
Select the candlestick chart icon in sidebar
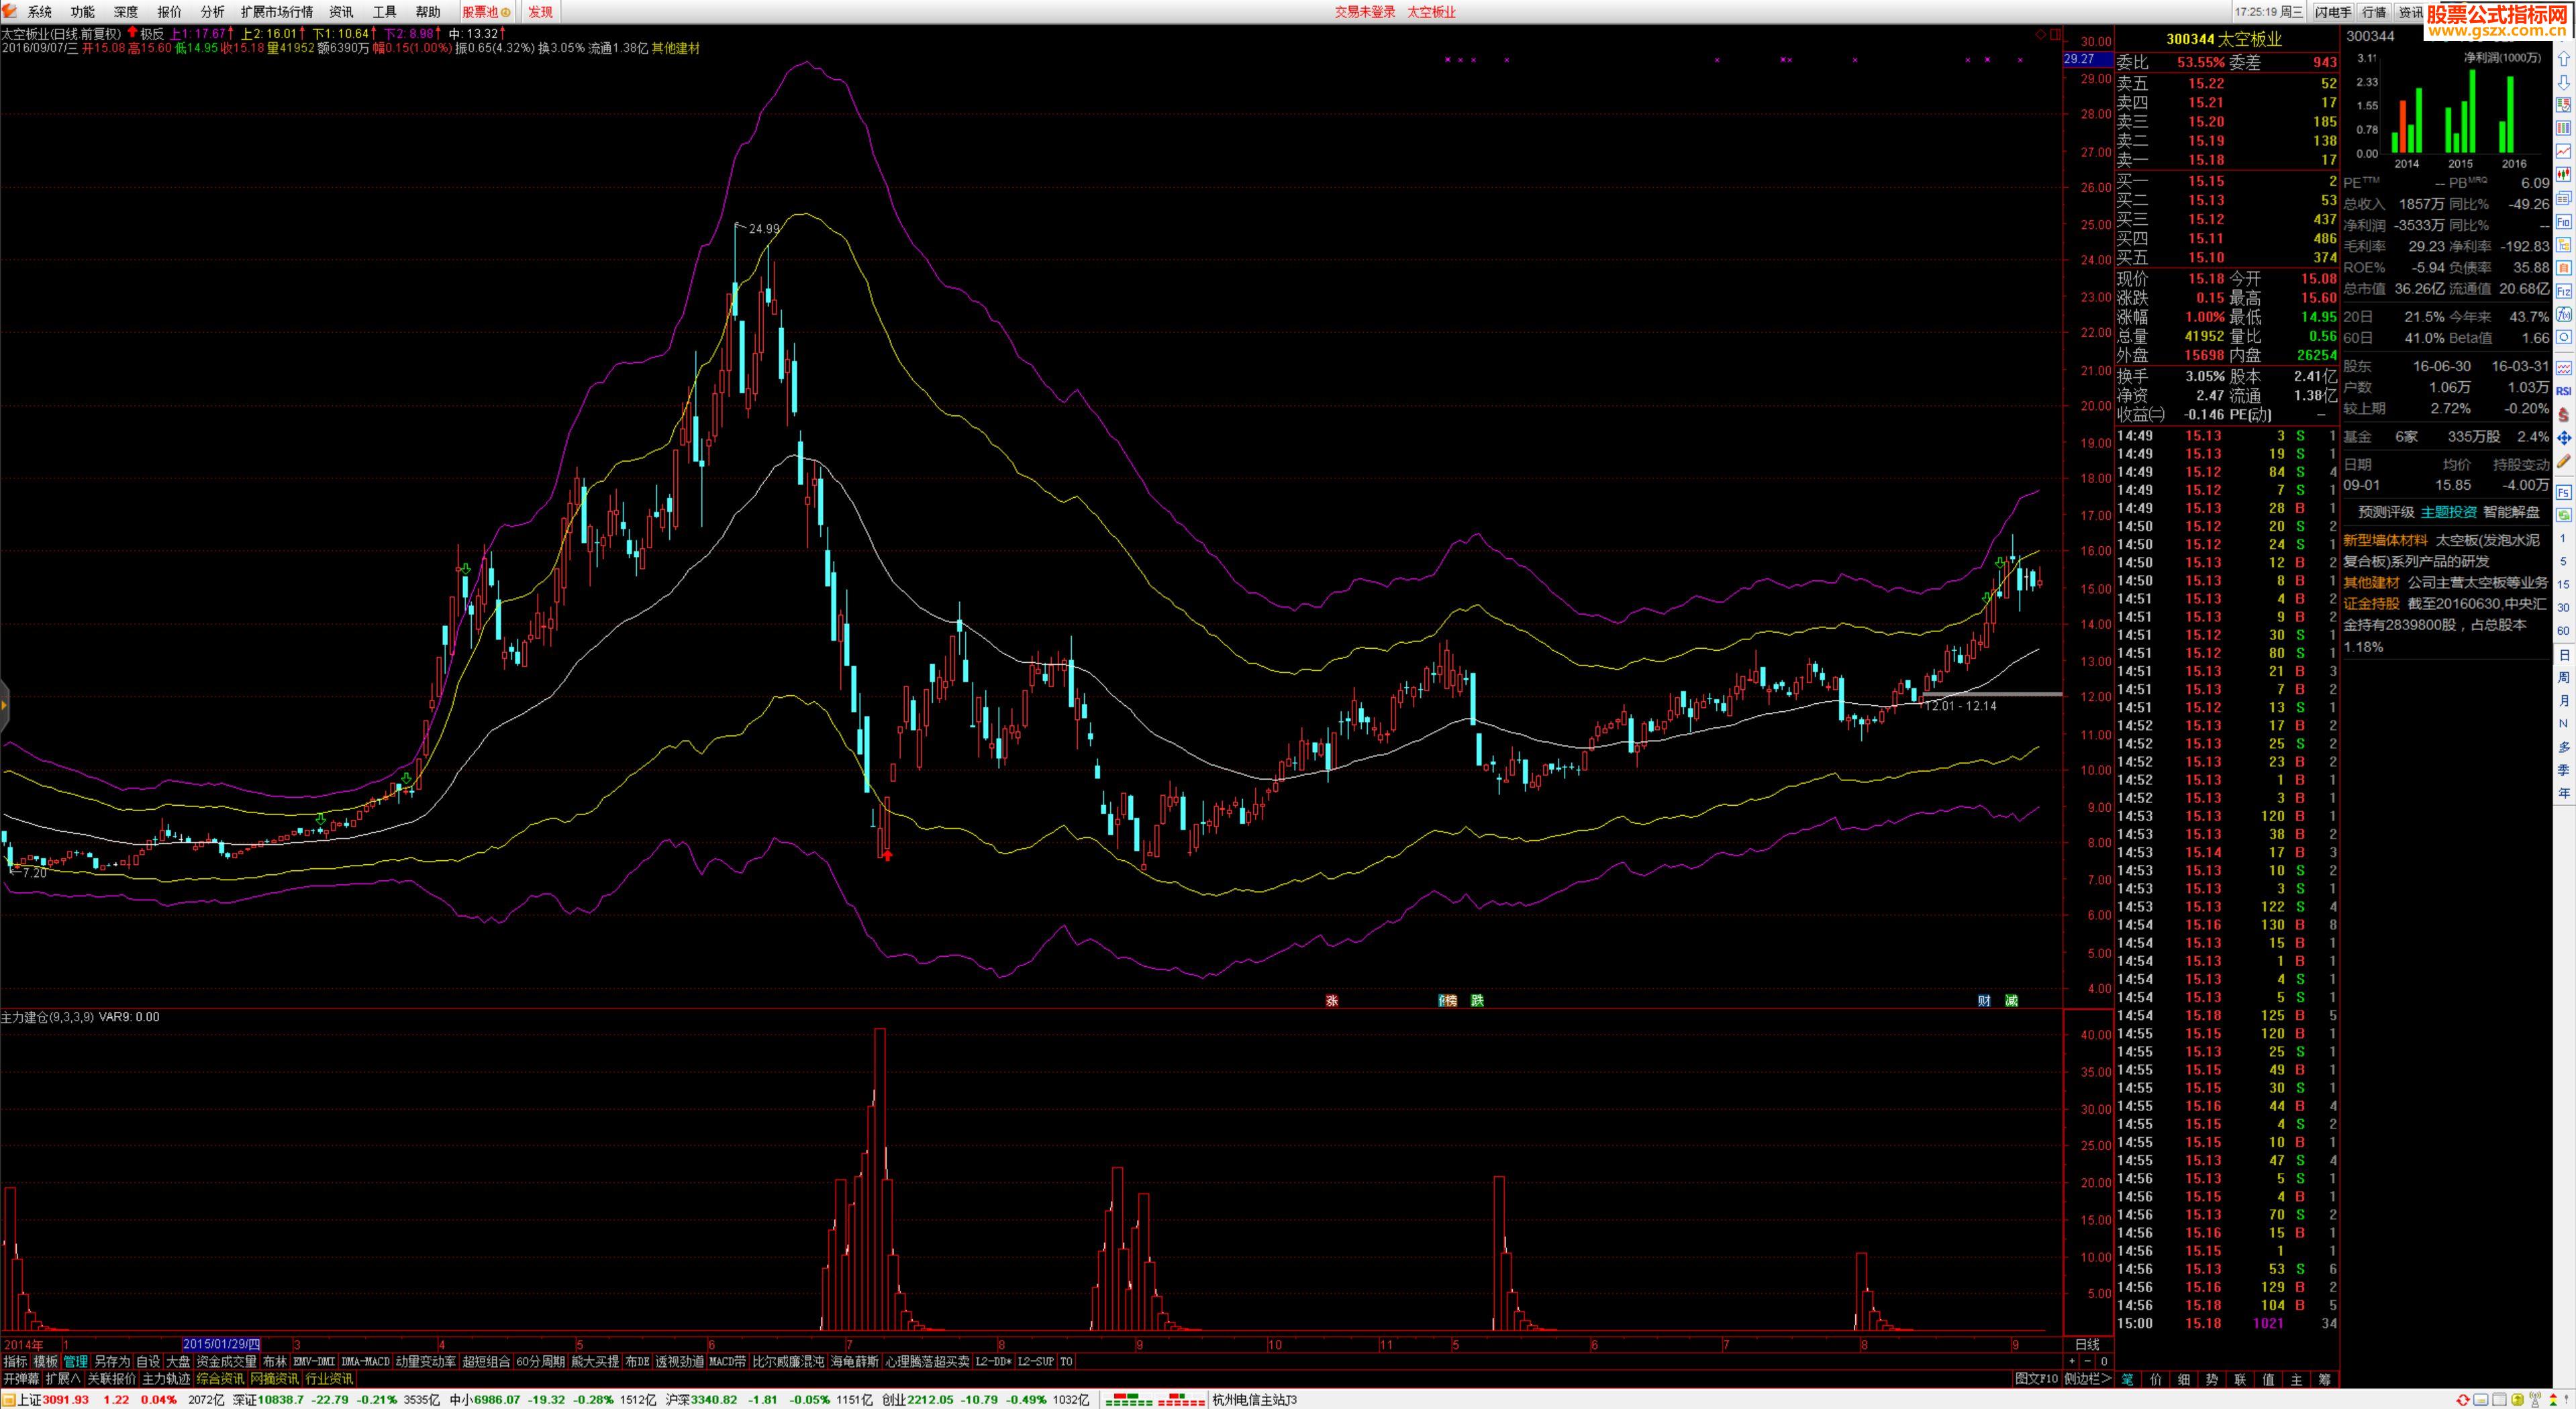pyautogui.click(x=2563, y=175)
